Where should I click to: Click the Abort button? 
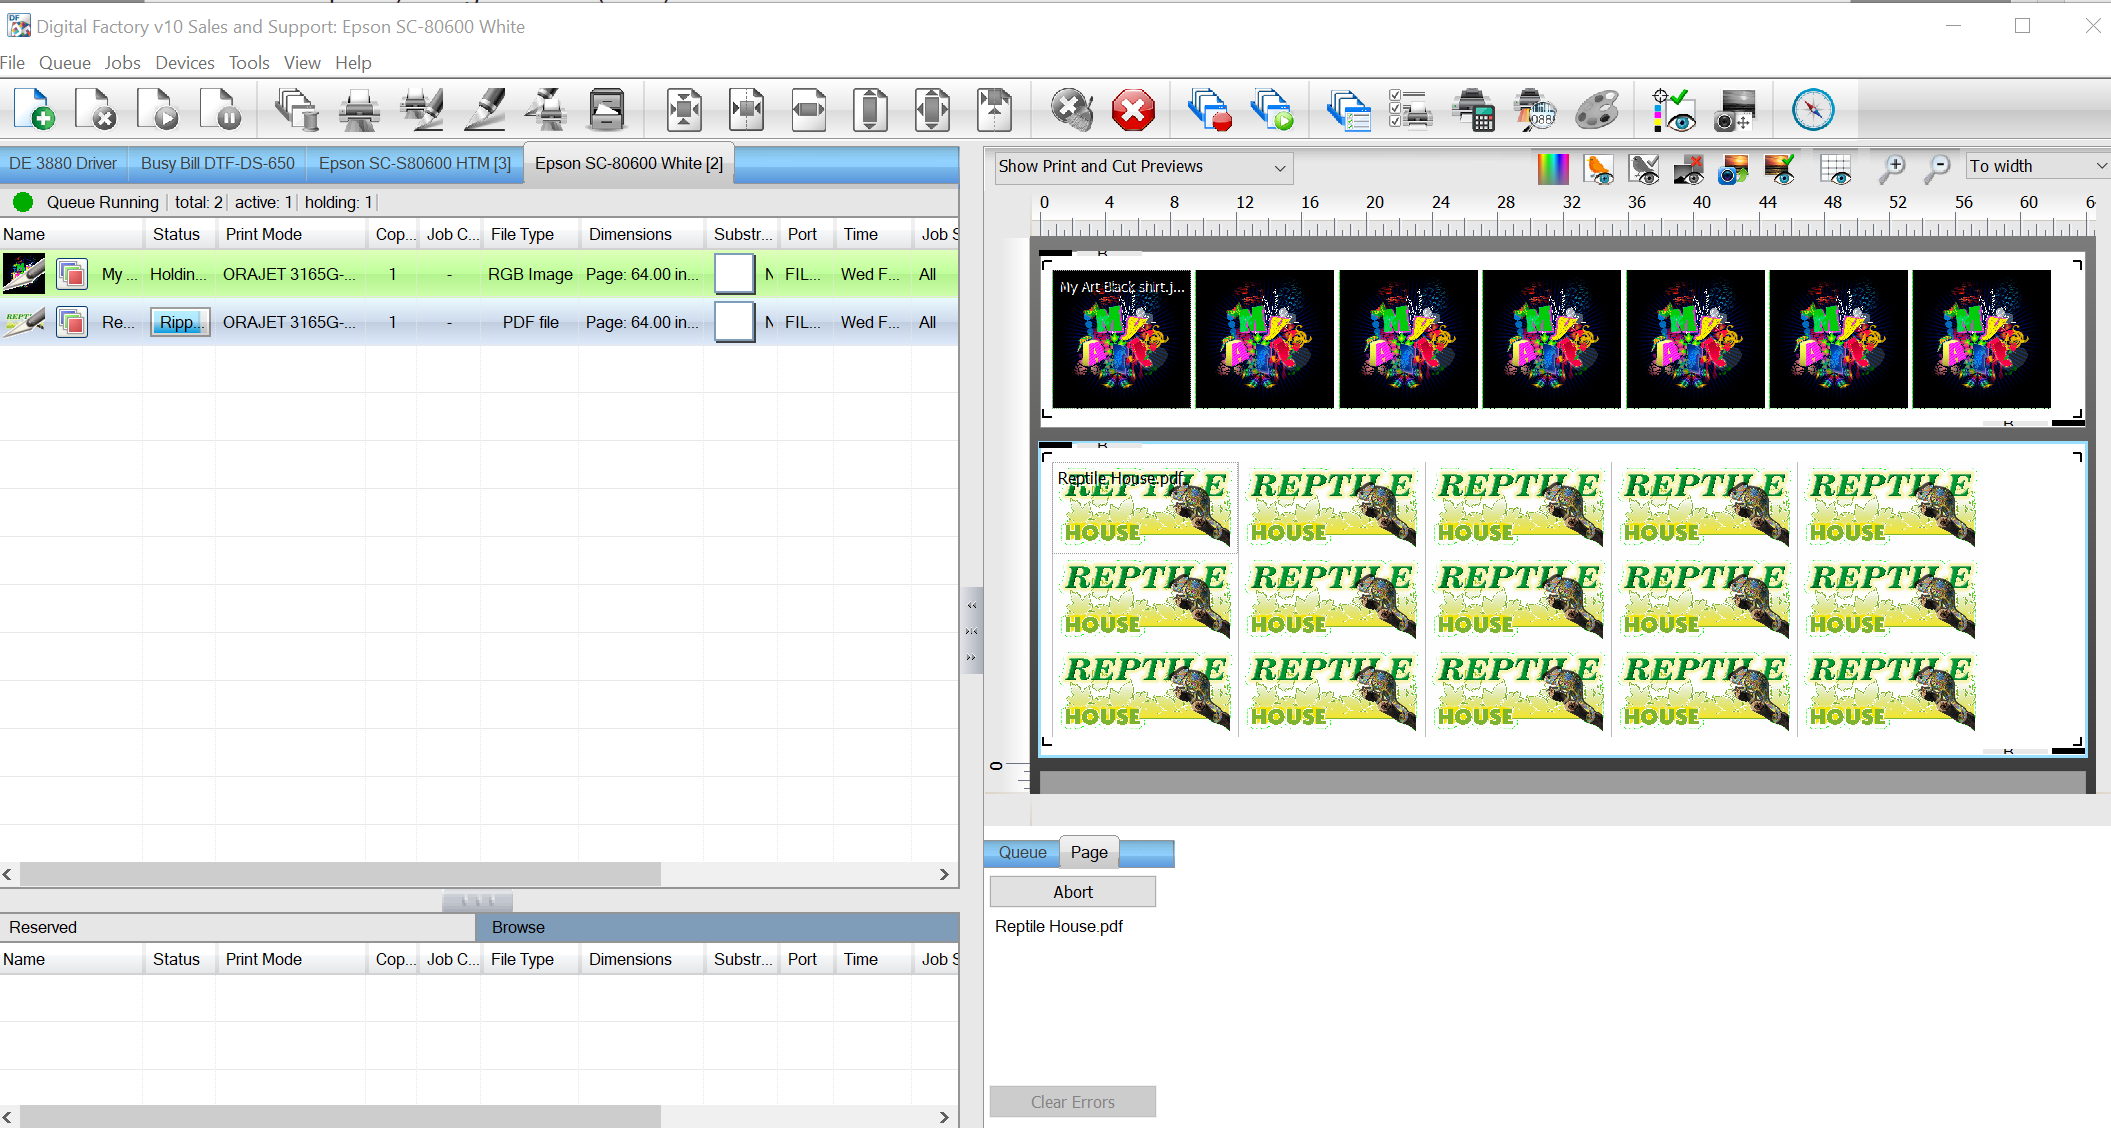1073,892
